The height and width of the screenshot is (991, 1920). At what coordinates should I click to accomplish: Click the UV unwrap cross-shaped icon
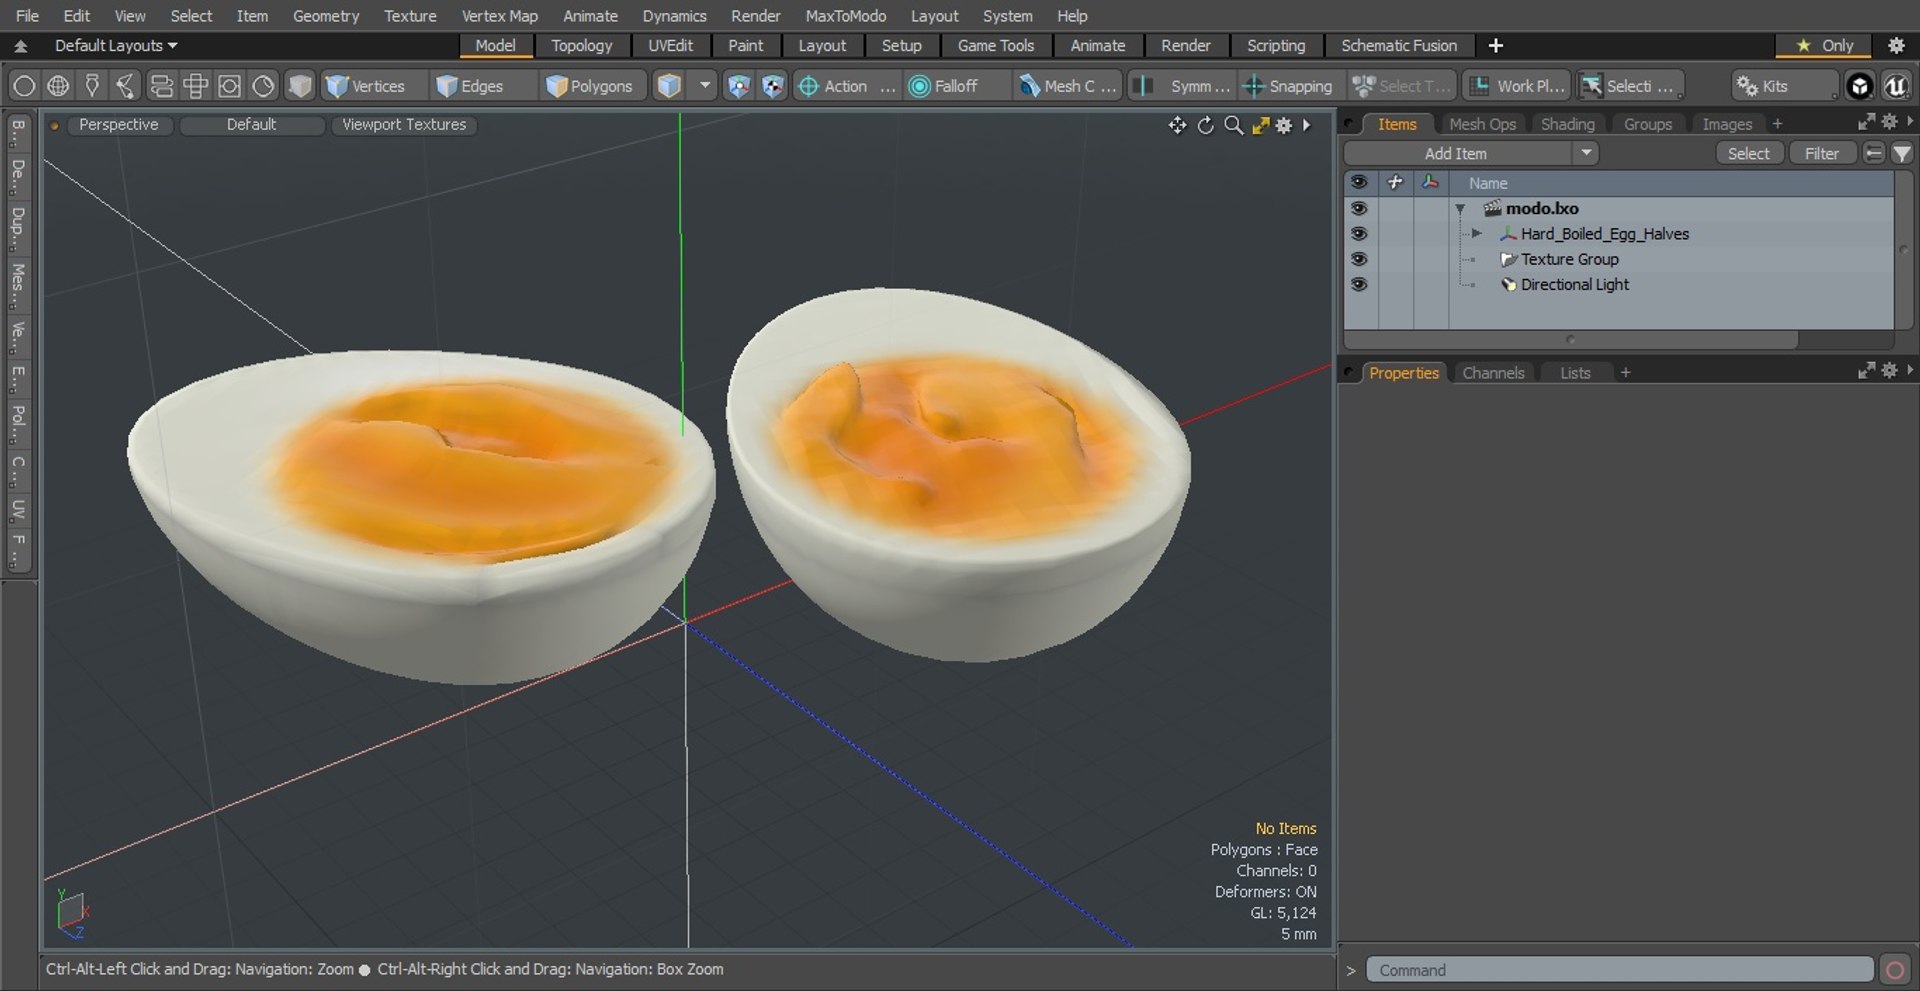tap(195, 86)
